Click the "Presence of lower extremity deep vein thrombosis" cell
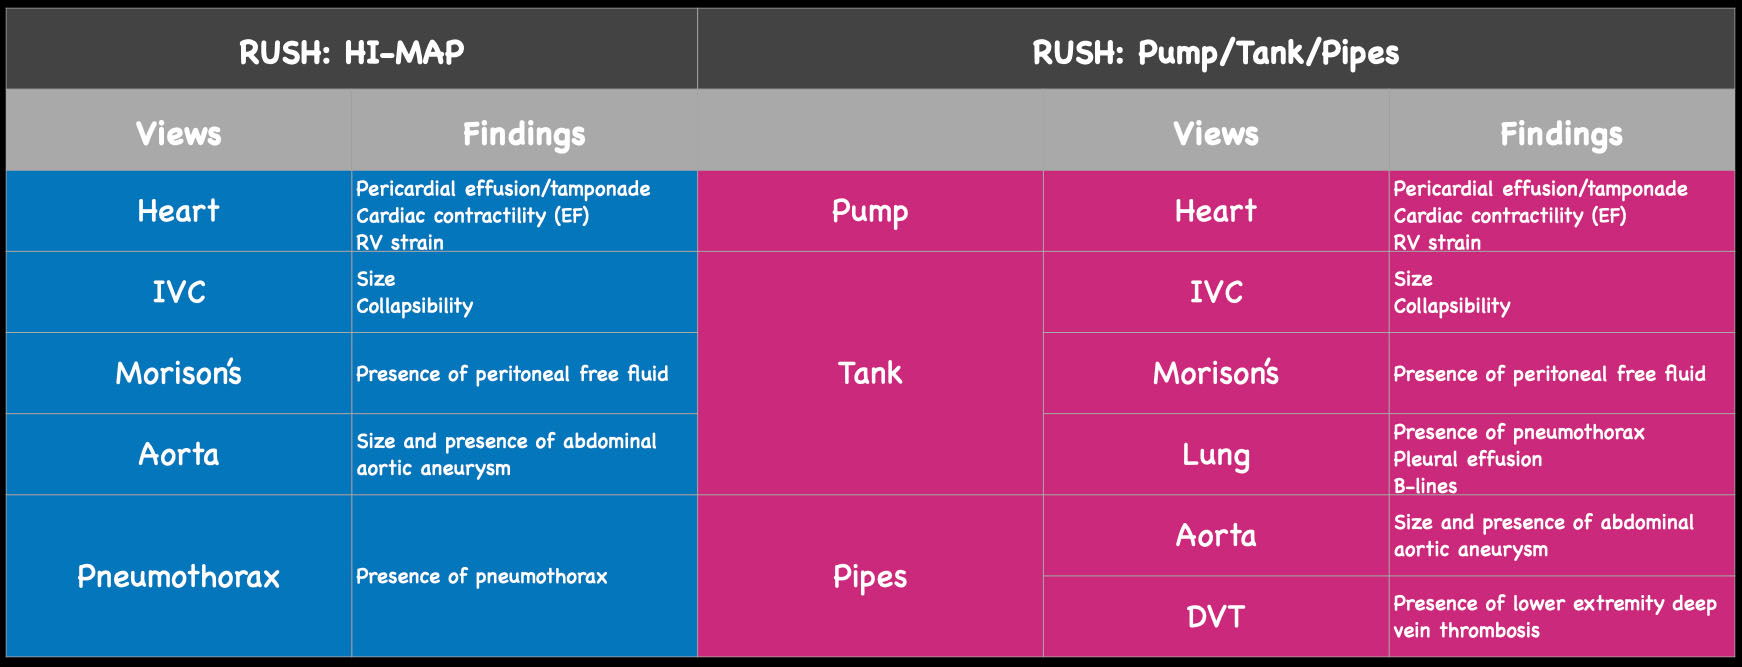The width and height of the screenshot is (1742, 667). 1555,616
